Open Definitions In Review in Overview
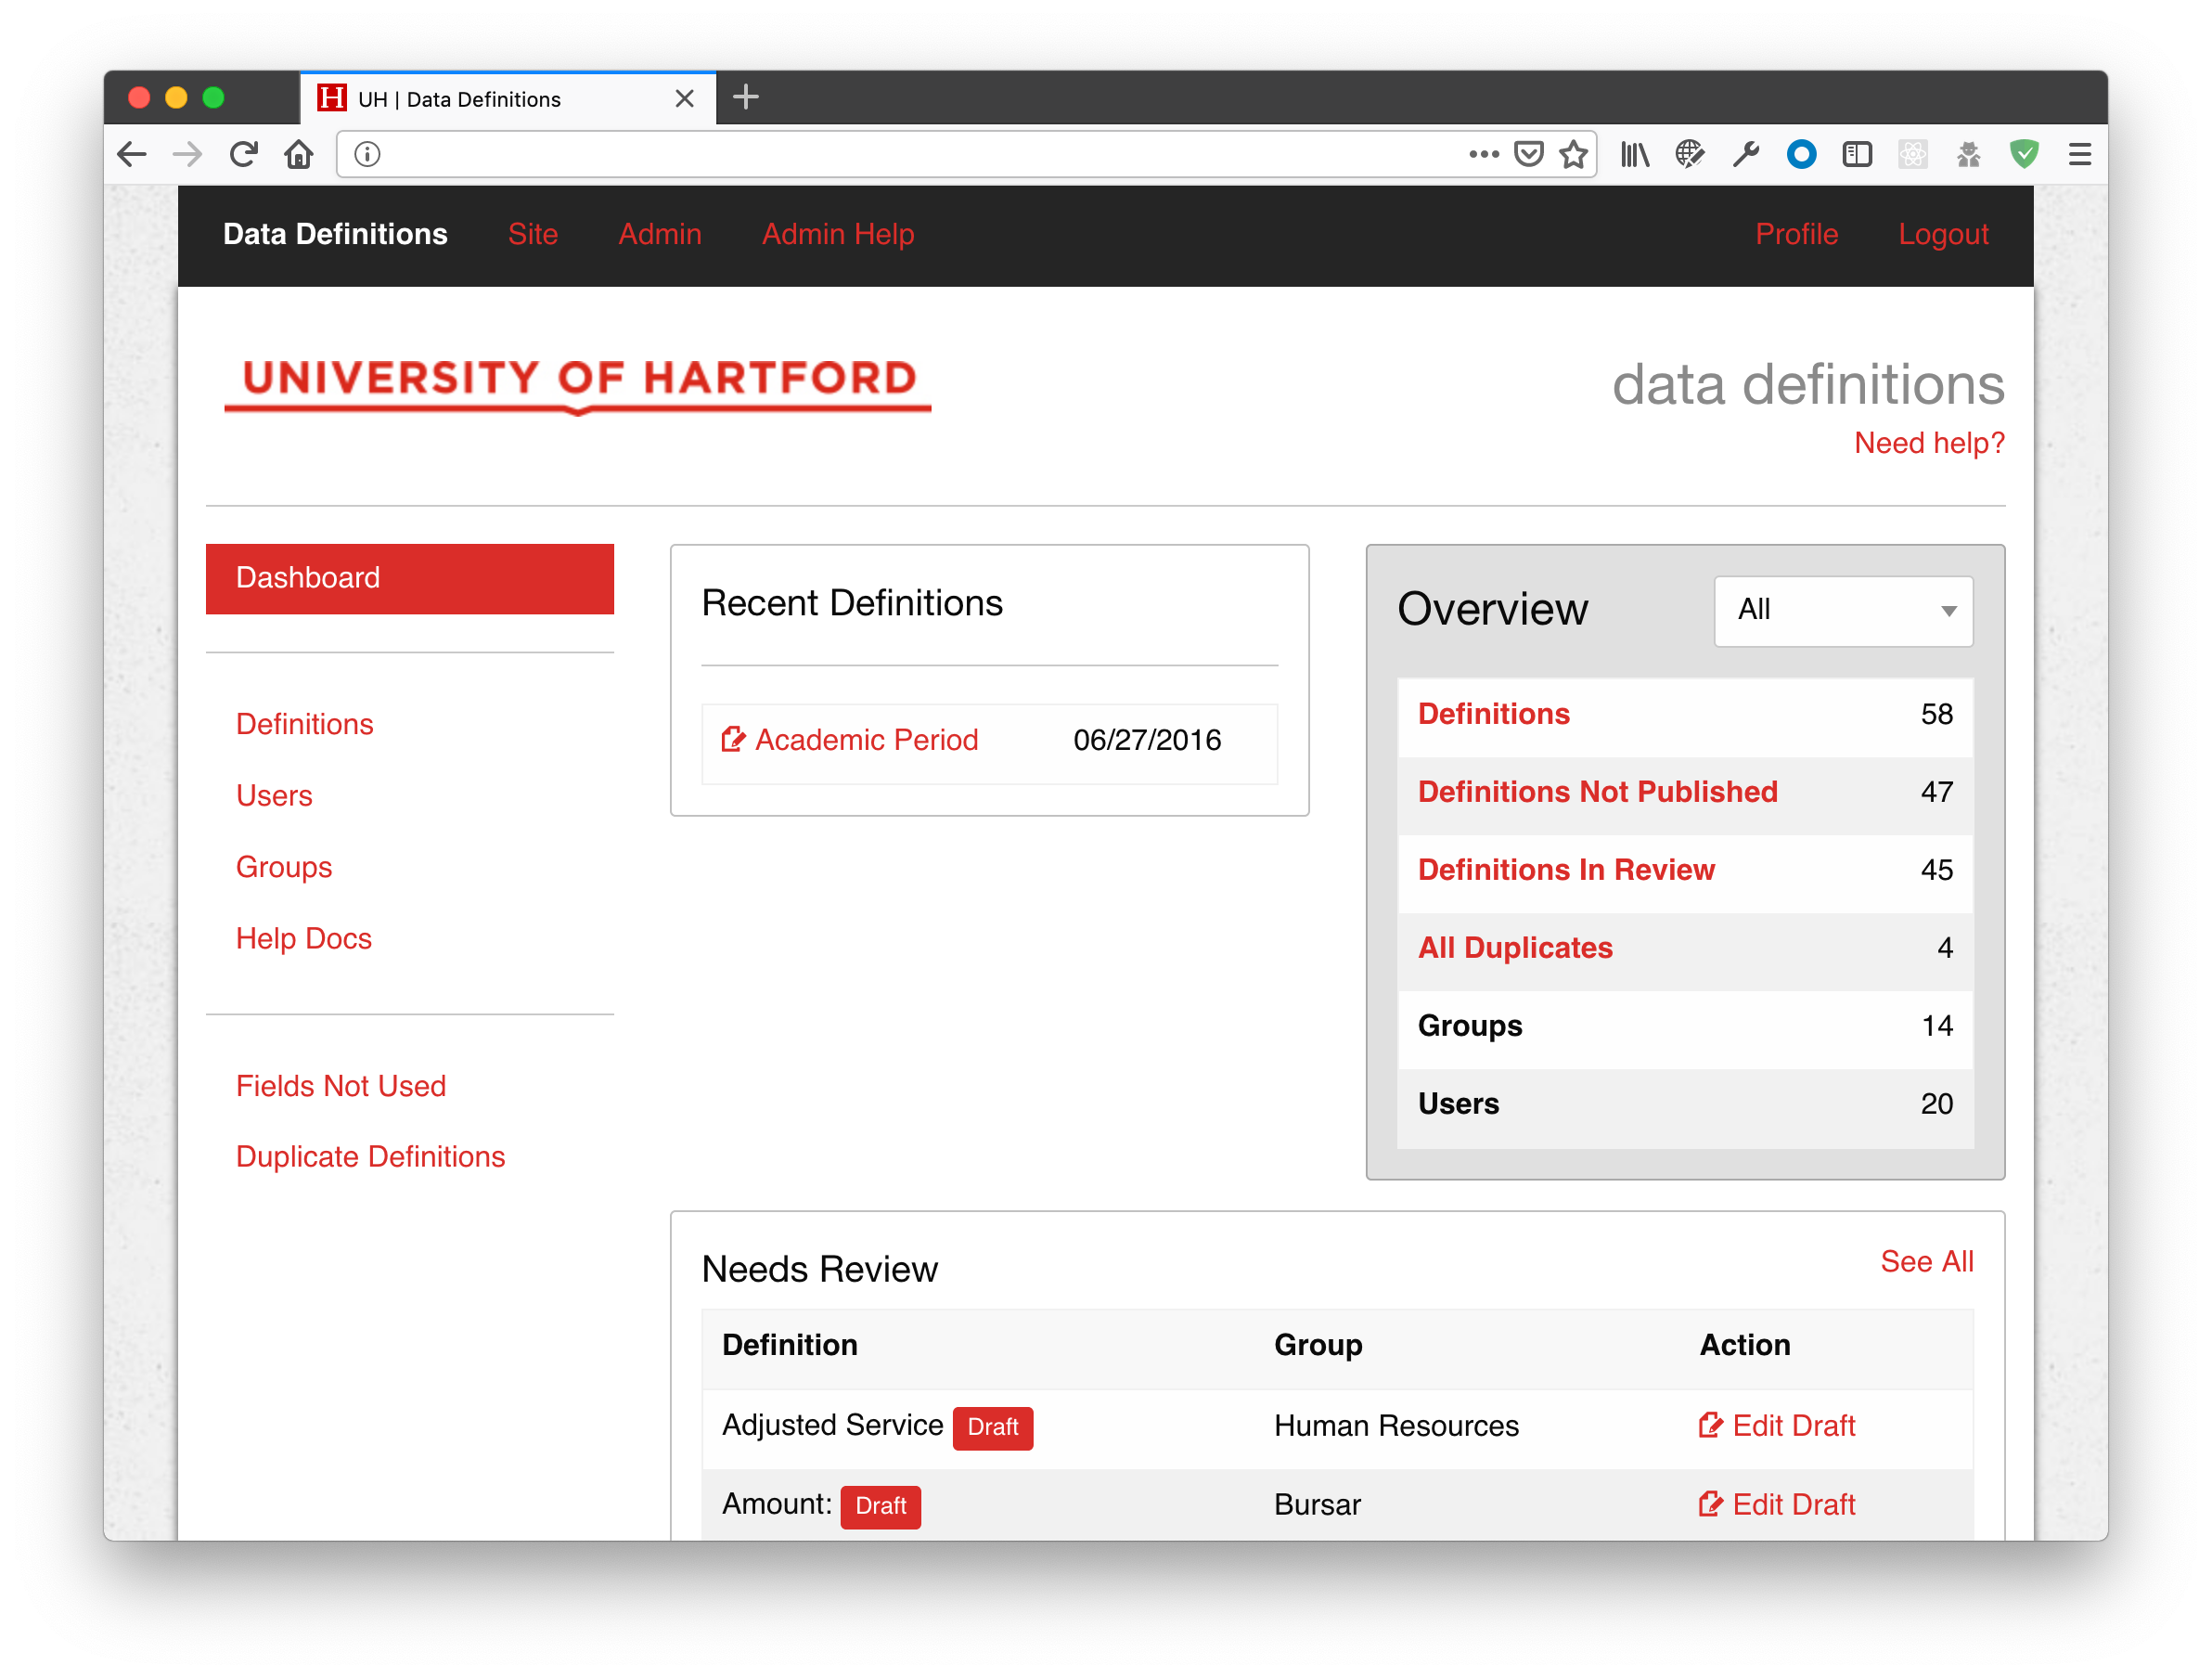Viewport: 2212px width, 1678px height. click(1566, 870)
